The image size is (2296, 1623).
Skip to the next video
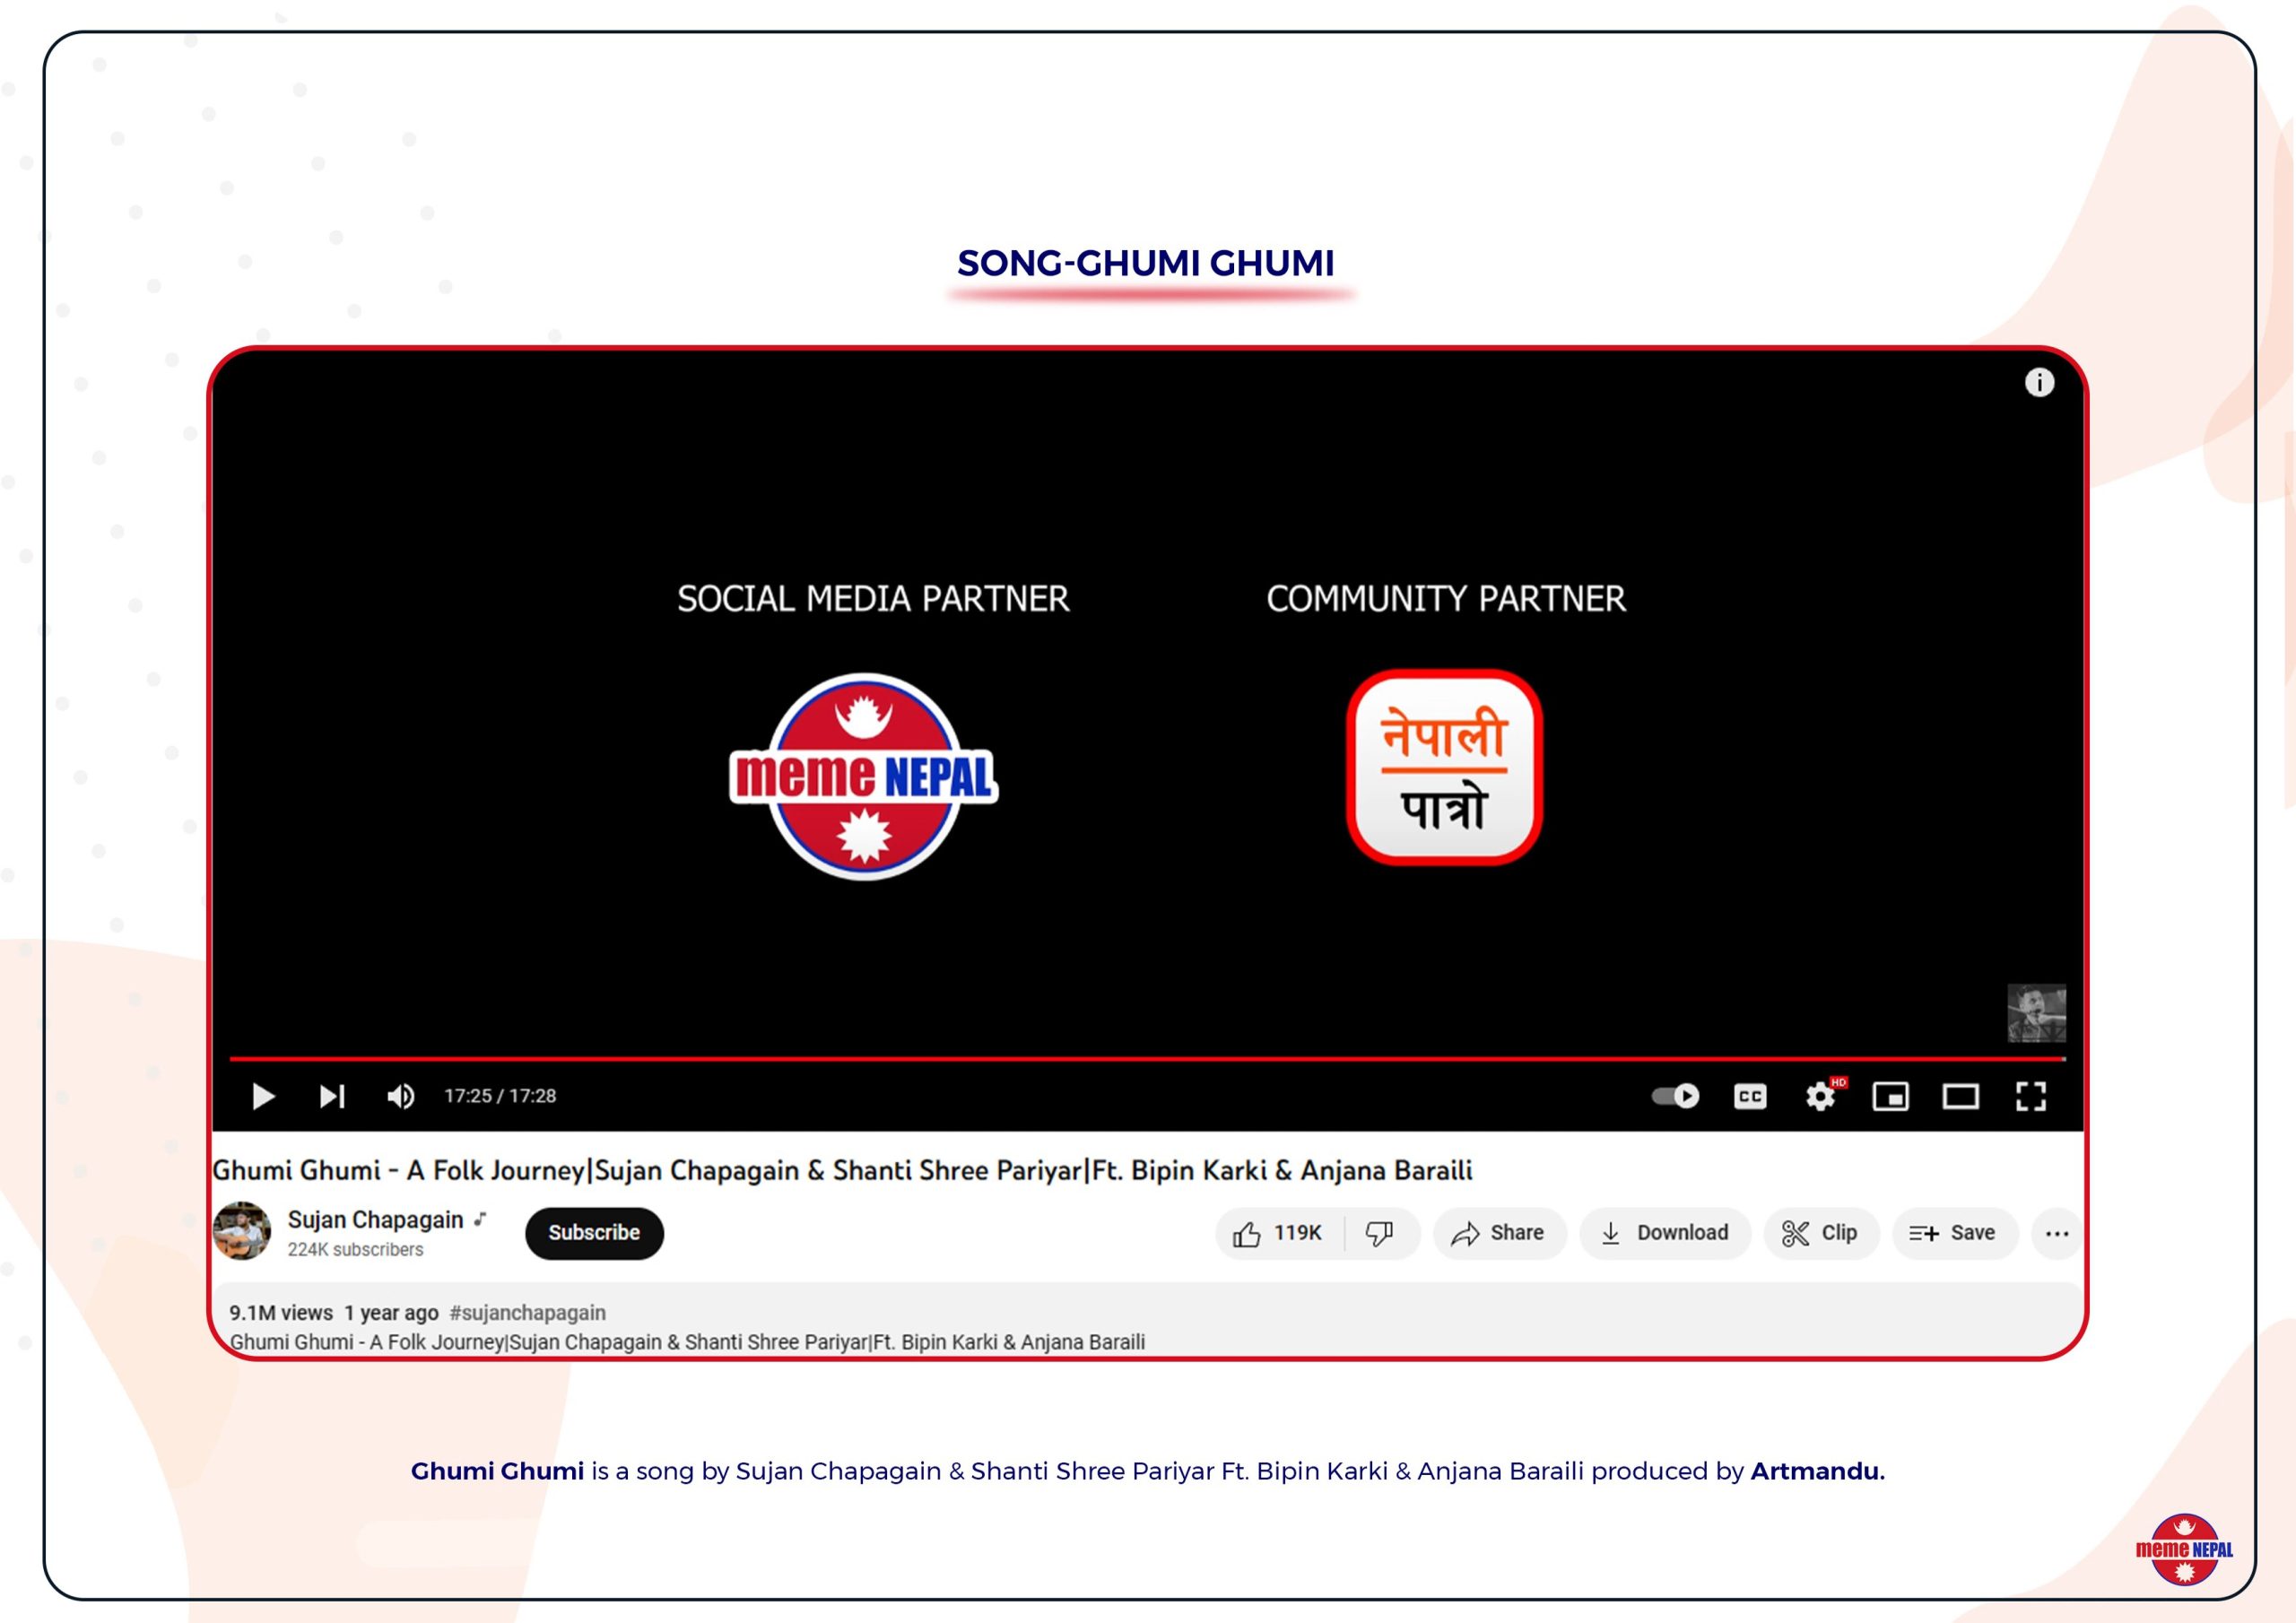click(x=332, y=1097)
